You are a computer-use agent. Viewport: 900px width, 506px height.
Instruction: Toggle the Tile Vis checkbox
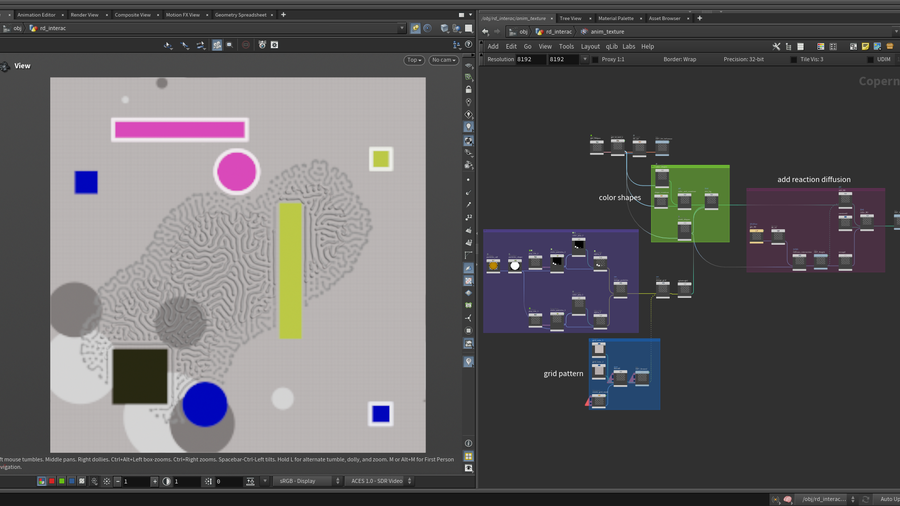[x=794, y=60]
